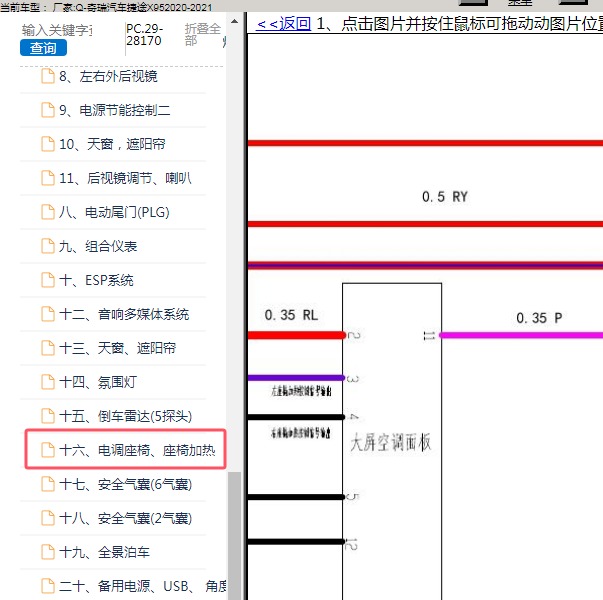Screen dimensions: 603x600
Task: Click document icon beside 10、天窗，遮阳帘
Action: click(x=48, y=144)
